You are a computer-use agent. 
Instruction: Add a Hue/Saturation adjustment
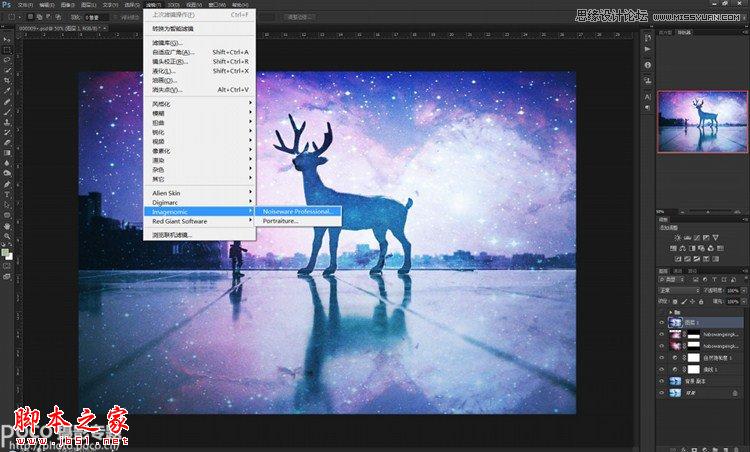(x=673, y=248)
